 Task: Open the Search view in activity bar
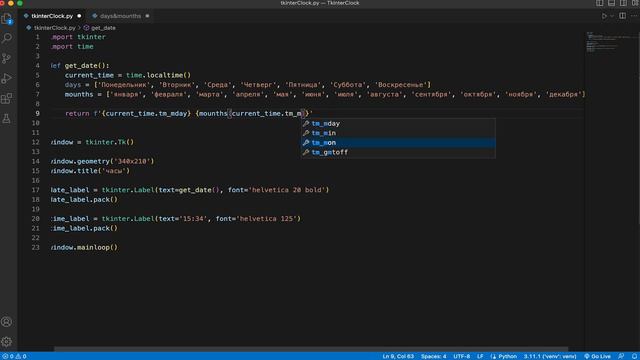pos(7,38)
